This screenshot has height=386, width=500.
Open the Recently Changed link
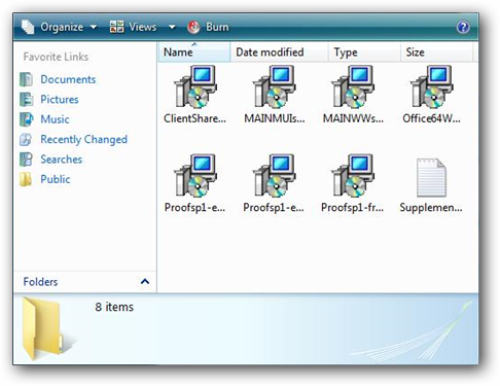[x=84, y=139]
